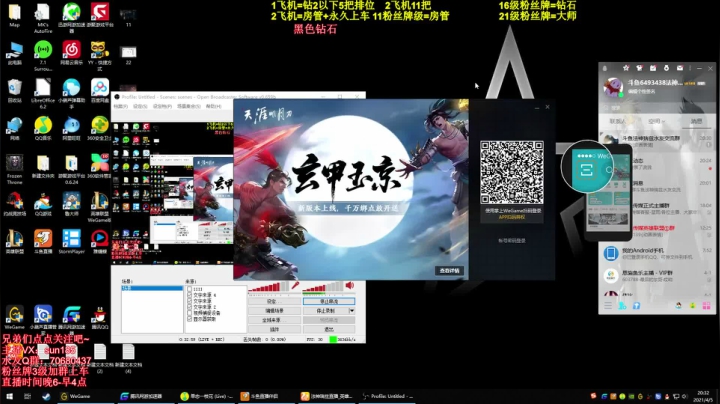
Task: Open 思瑞娱乐主播 - VIP群 conversation in QQ
Action: (657, 276)
